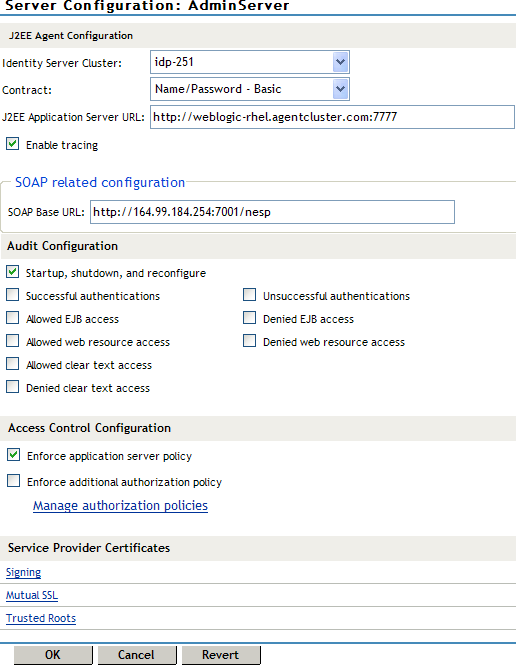This screenshot has height=665, width=516.
Task: Open Manage authorization policies link
Action: pyautogui.click(x=120, y=506)
